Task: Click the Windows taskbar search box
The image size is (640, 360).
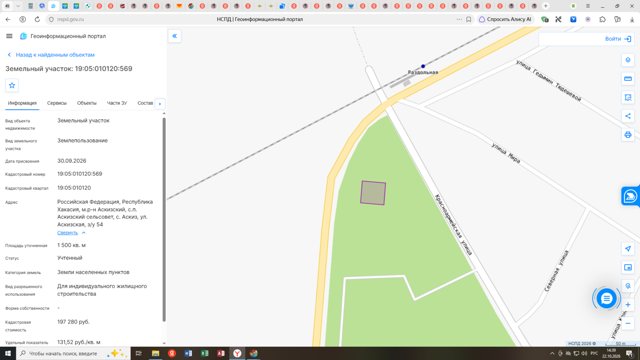Action: pyautogui.click(x=73, y=353)
